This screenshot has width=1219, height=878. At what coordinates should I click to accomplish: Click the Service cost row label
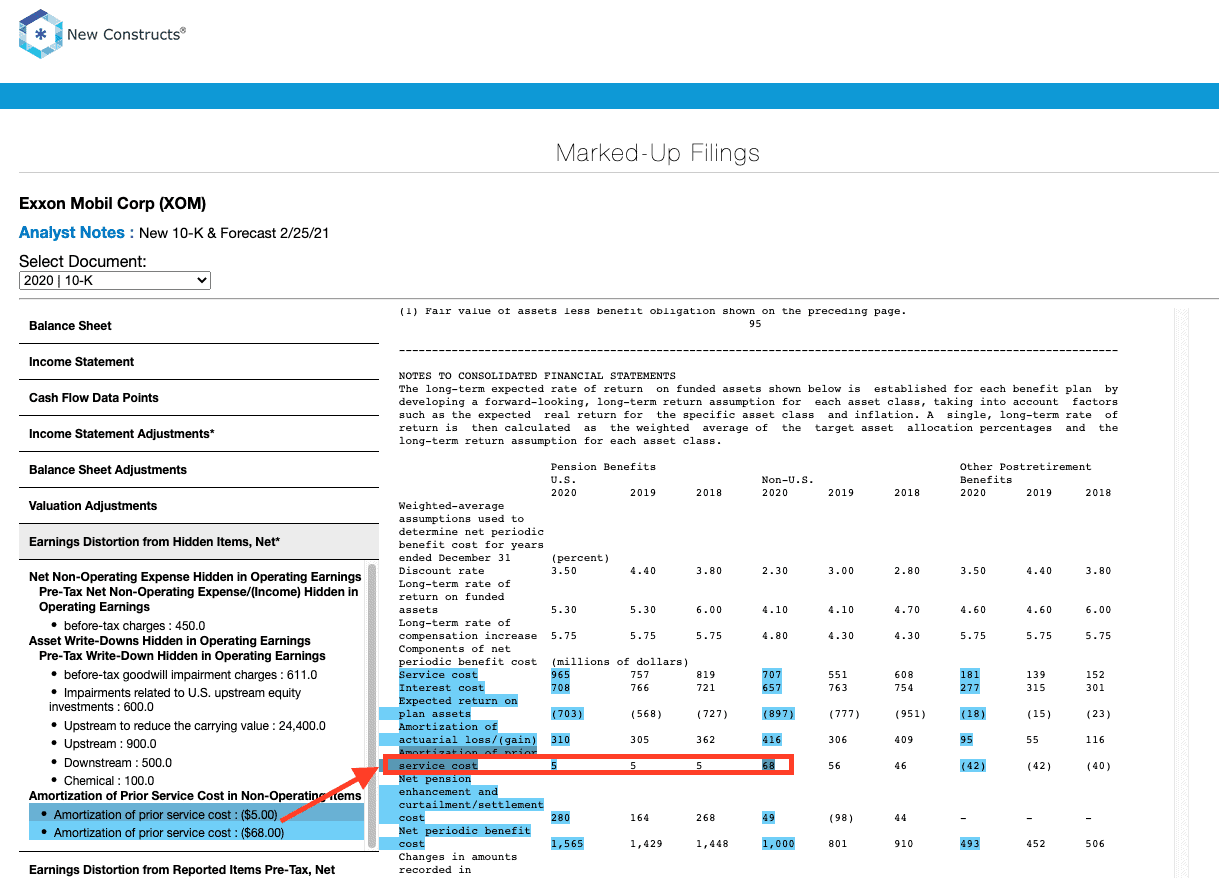click(438, 675)
